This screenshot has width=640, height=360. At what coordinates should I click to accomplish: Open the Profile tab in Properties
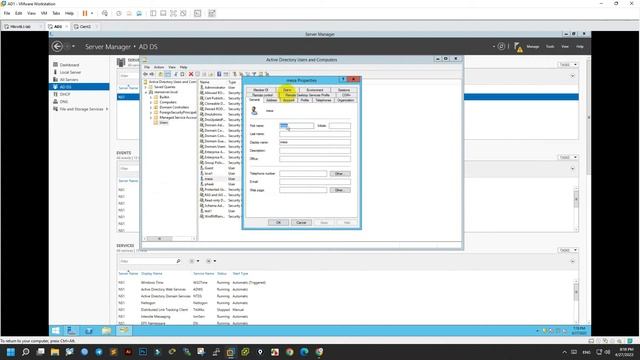[305, 100]
